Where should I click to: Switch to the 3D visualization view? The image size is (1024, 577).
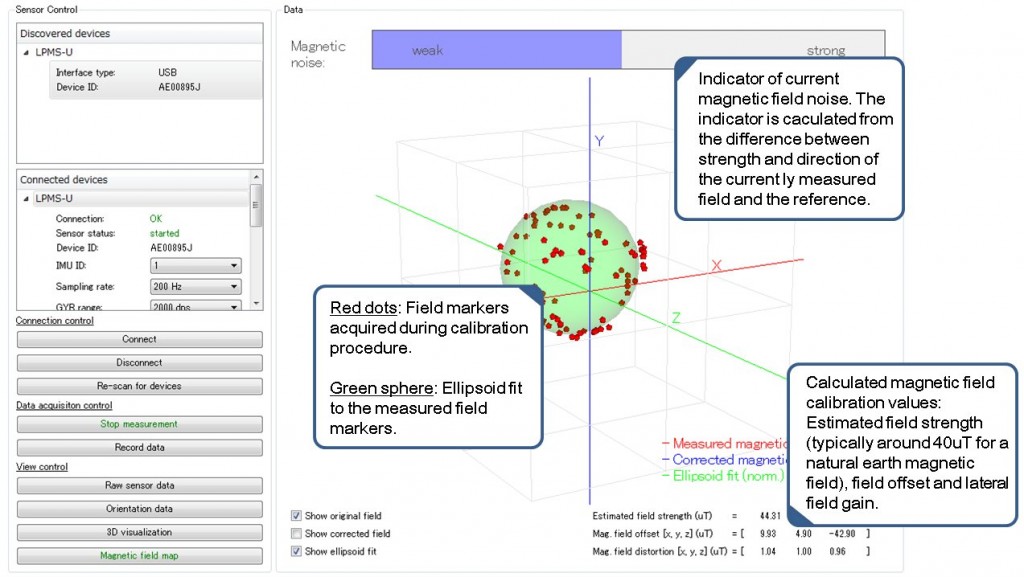[x=139, y=533]
